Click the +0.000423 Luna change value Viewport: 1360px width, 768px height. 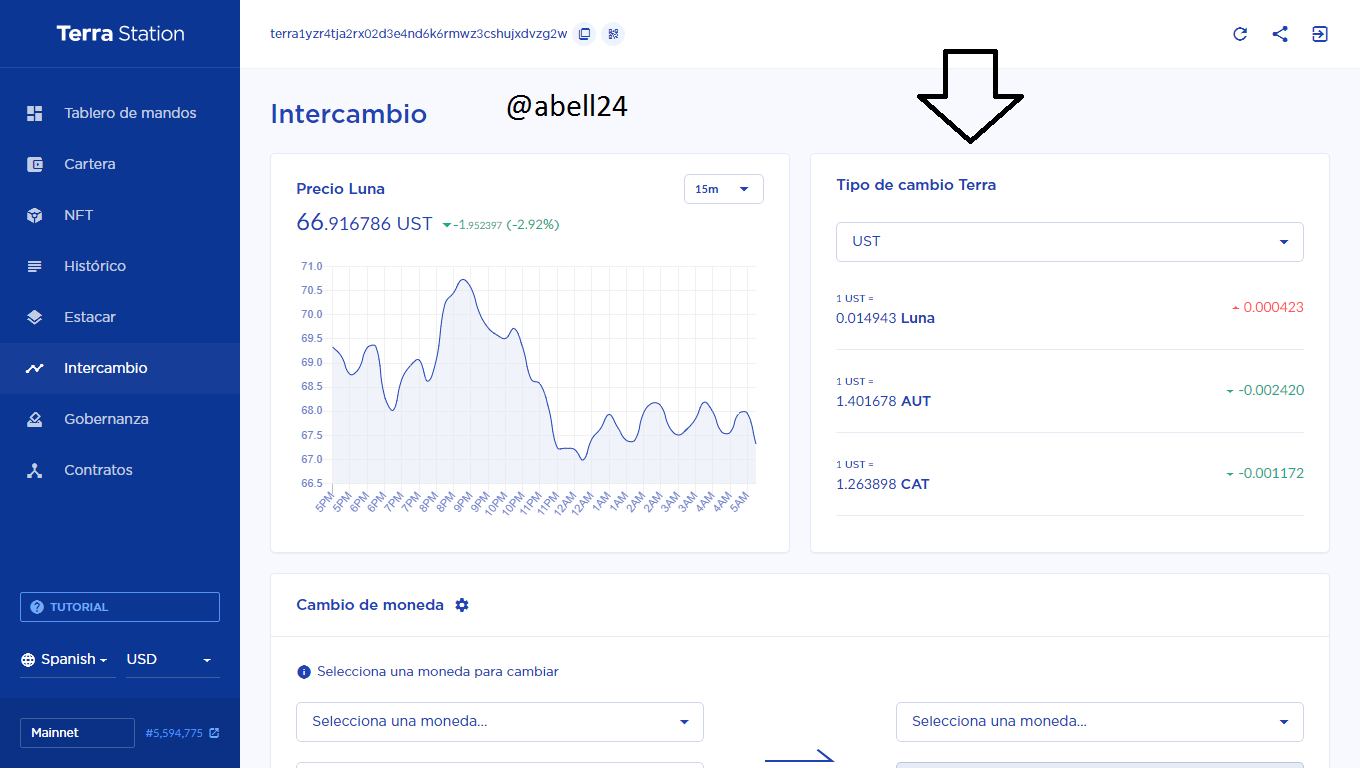pos(1267,307)
